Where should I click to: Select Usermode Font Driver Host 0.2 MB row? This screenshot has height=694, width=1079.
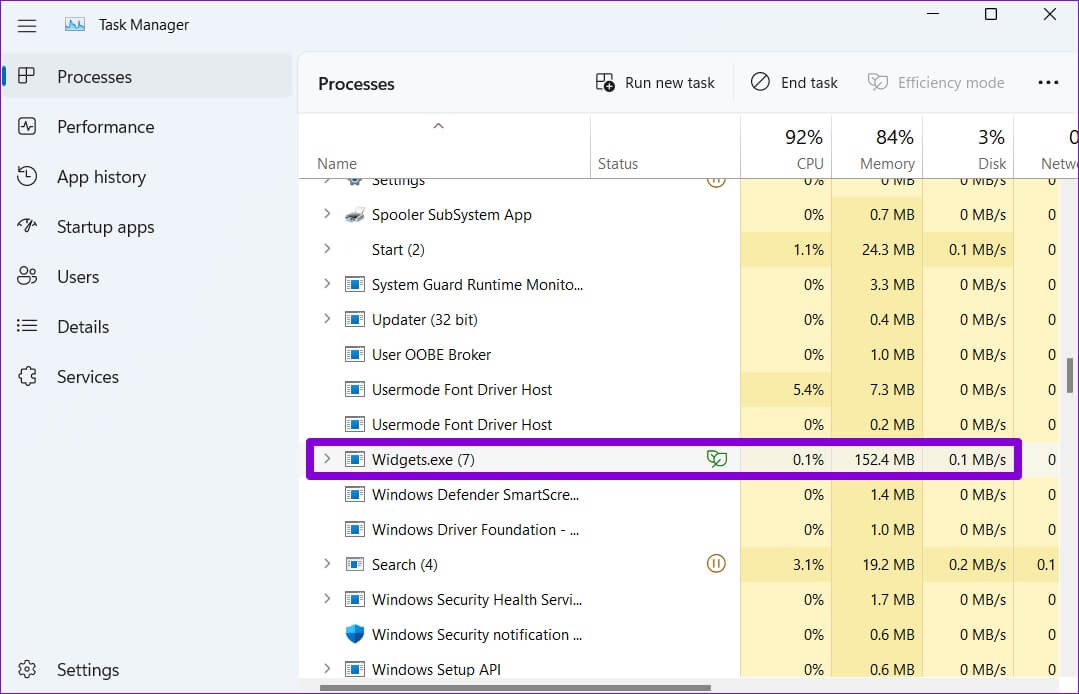[x=679, y=424]
